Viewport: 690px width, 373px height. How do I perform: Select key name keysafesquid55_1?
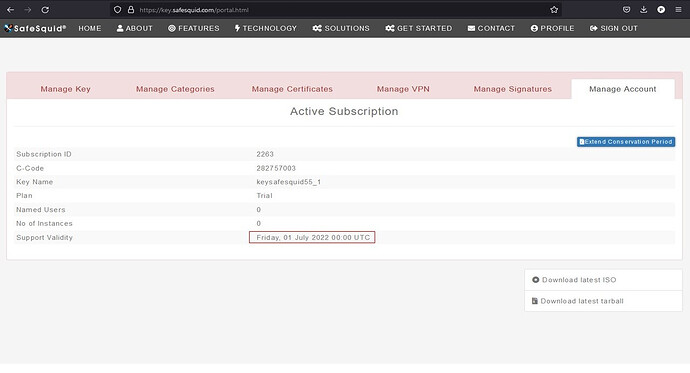tap(289, 182)
